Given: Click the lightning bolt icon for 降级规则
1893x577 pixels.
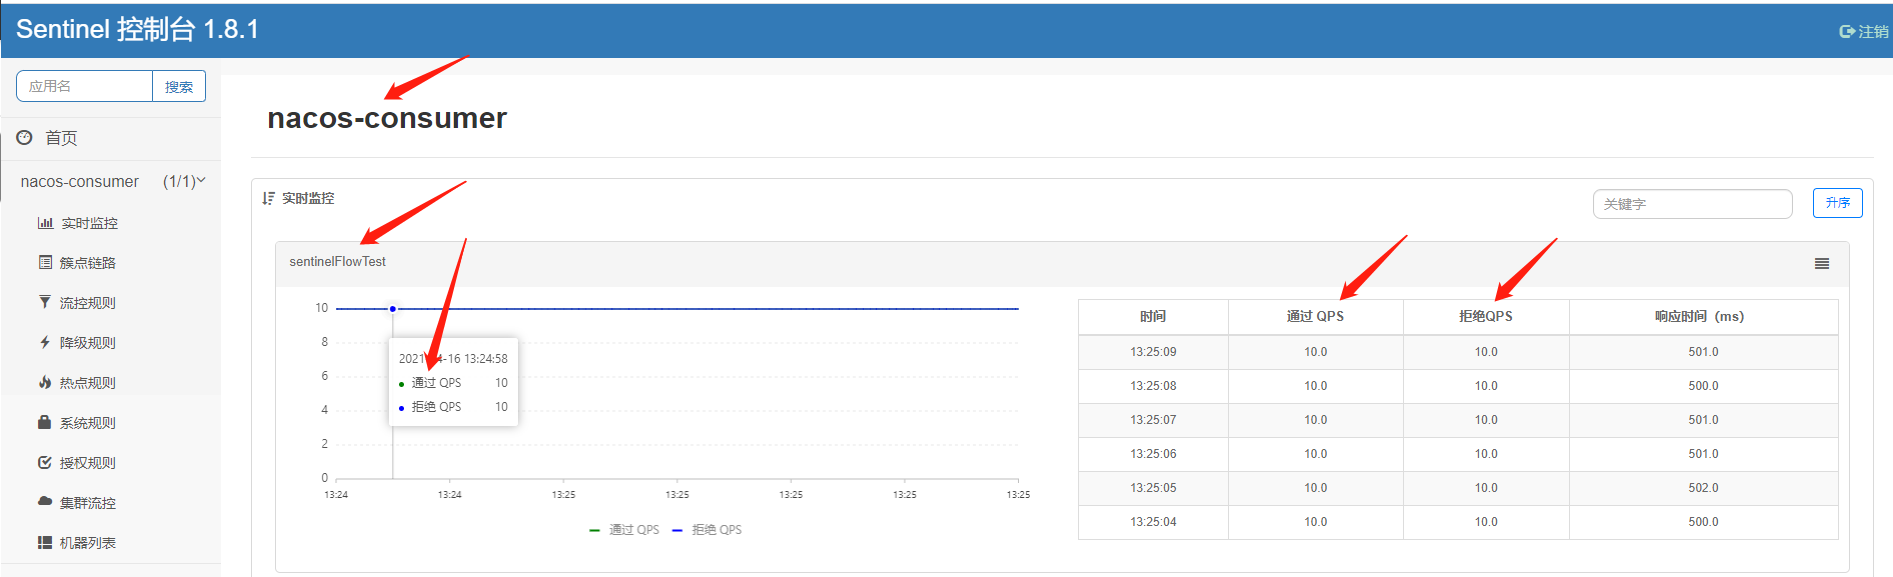Looking at the screenshot, I should click(x=45, y=342).
